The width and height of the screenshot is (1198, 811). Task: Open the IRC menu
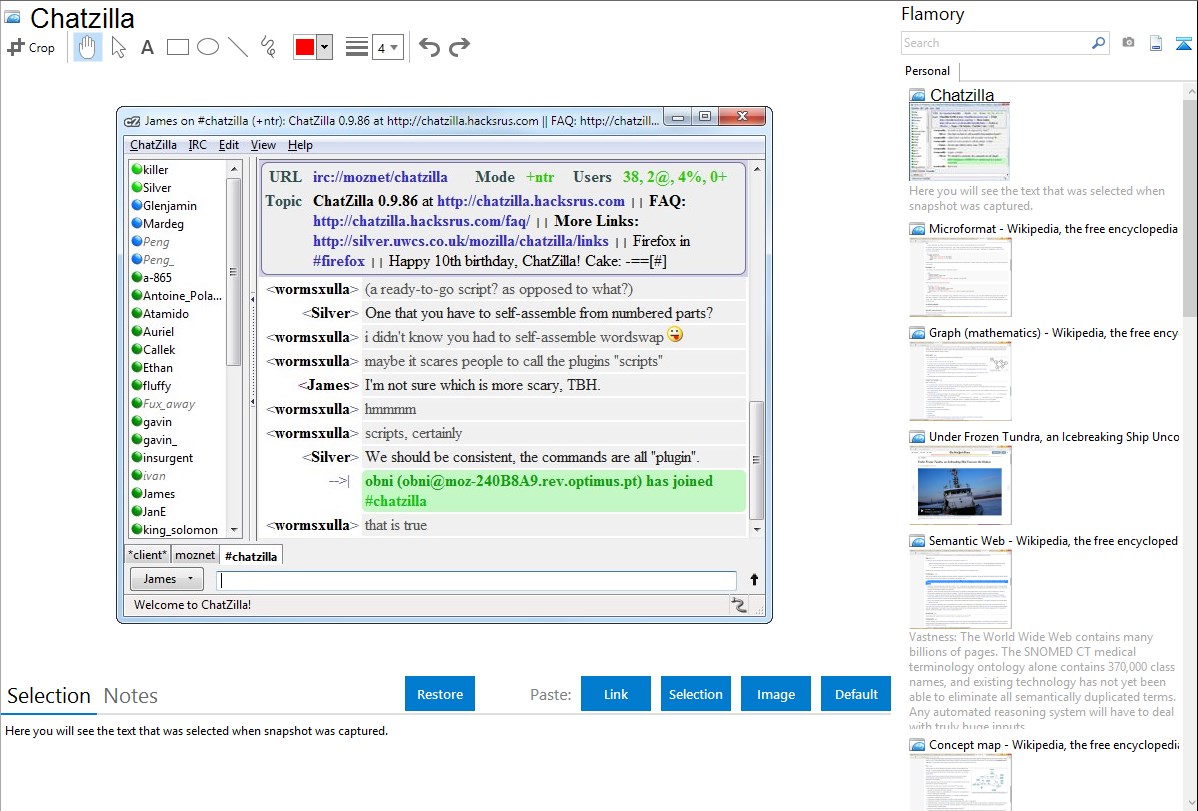click(197, 145)
